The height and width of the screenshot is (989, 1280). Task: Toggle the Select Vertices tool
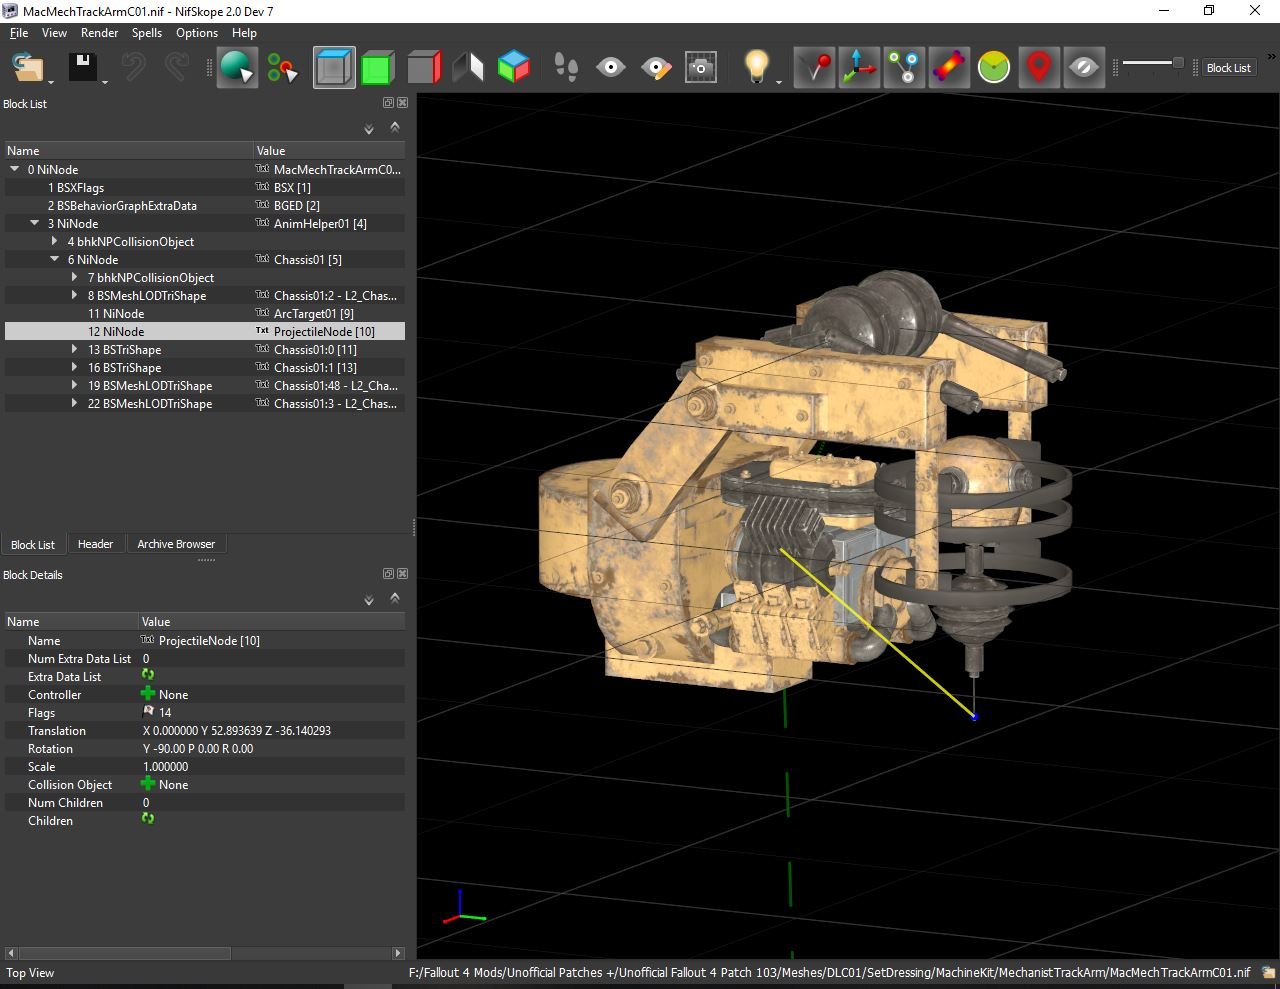point(283,67)
